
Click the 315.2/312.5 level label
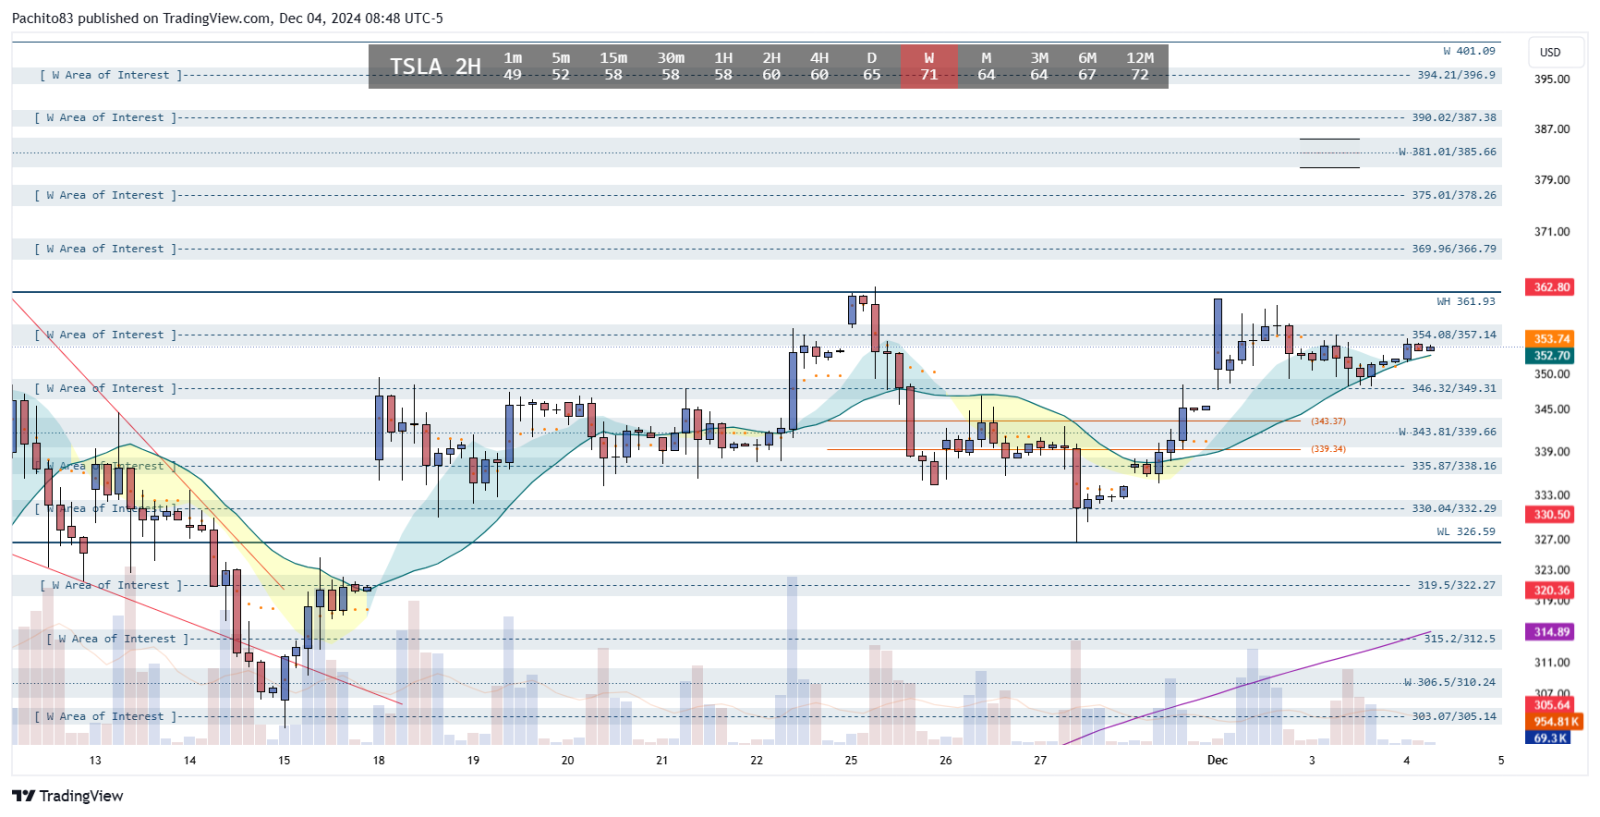[1460, 638]
